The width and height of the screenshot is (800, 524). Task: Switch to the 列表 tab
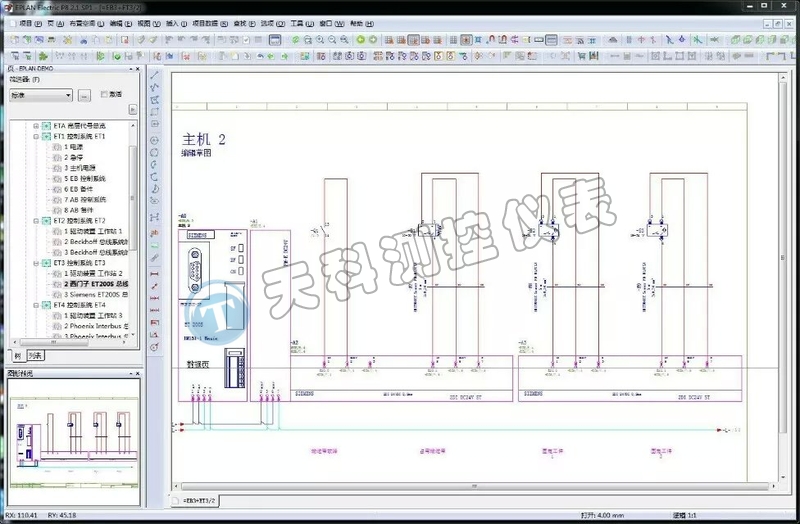(36, 355)
